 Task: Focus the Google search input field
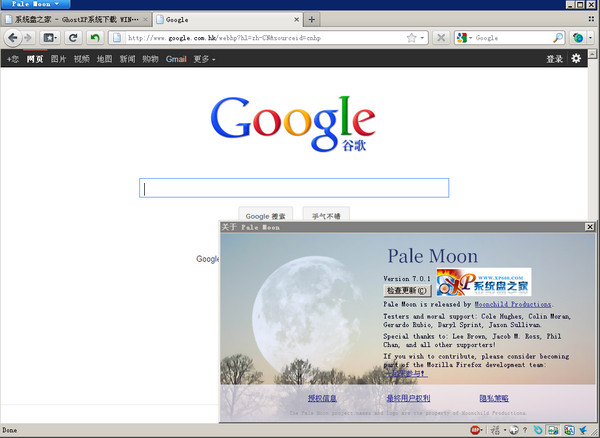[x=294, y=188]
